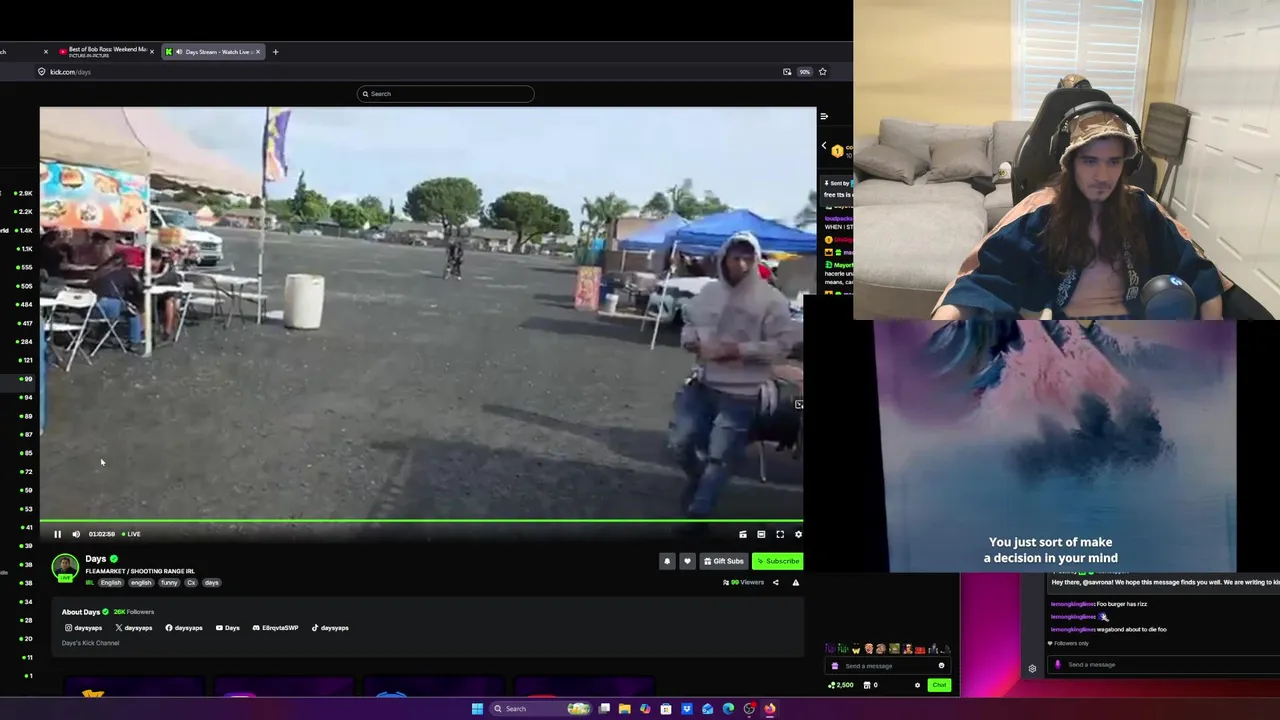Open emoji picker in Kick chat

[x=941, y=666]
